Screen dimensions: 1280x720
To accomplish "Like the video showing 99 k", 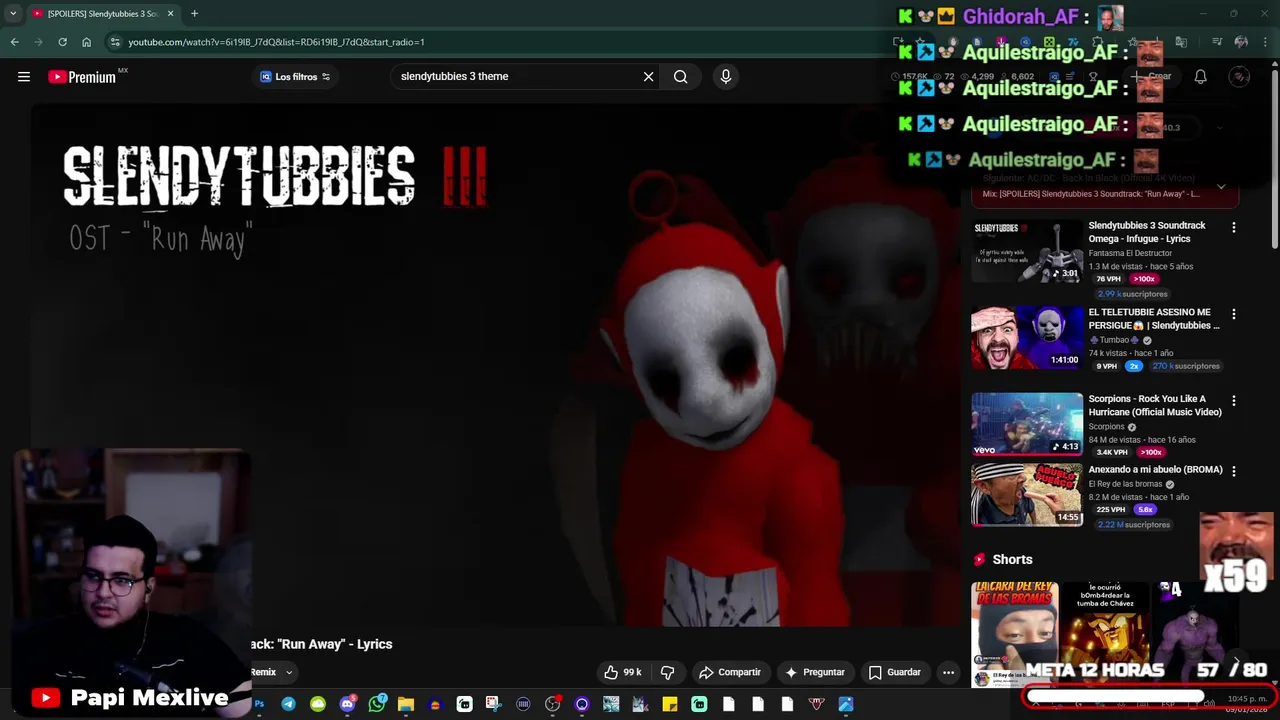I will coord(622,672).
